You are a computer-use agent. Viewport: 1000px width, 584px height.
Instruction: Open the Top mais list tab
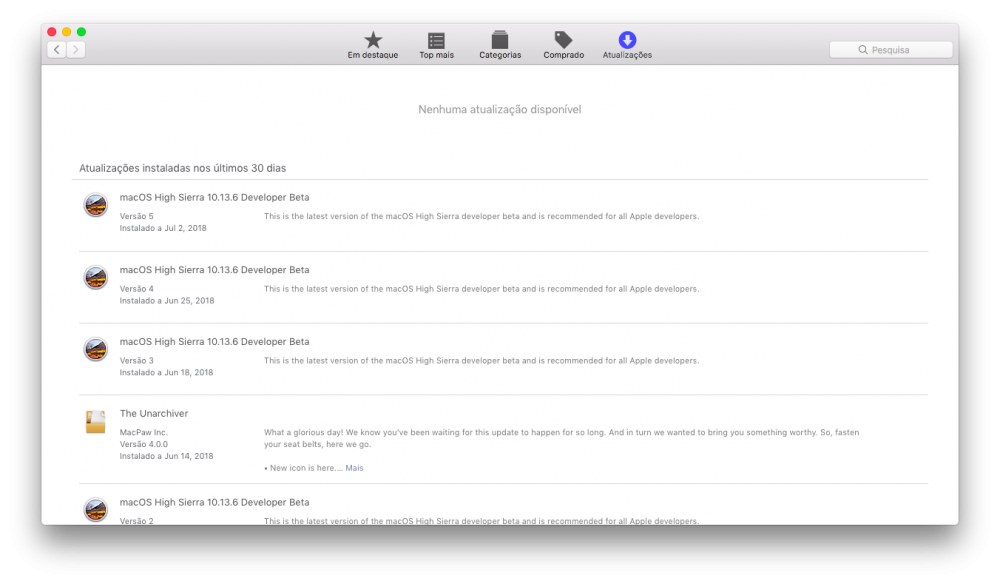click(x=436, y=45)
